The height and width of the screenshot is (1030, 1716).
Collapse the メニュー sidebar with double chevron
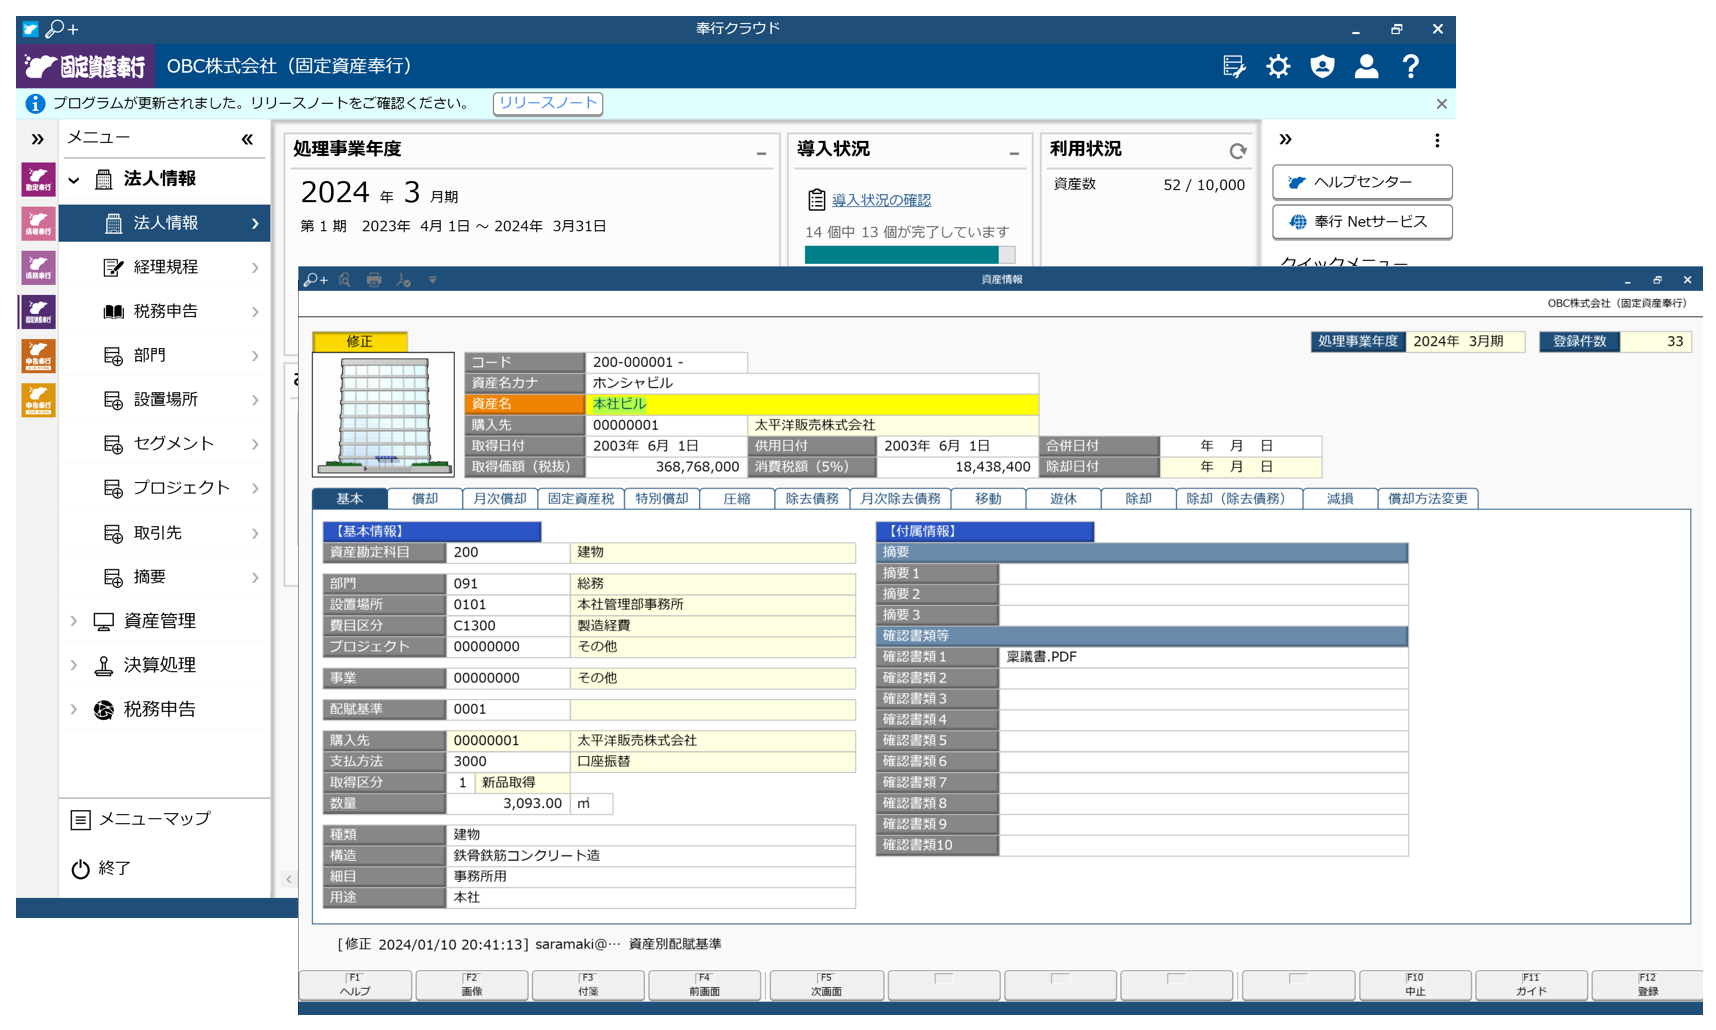247,139
